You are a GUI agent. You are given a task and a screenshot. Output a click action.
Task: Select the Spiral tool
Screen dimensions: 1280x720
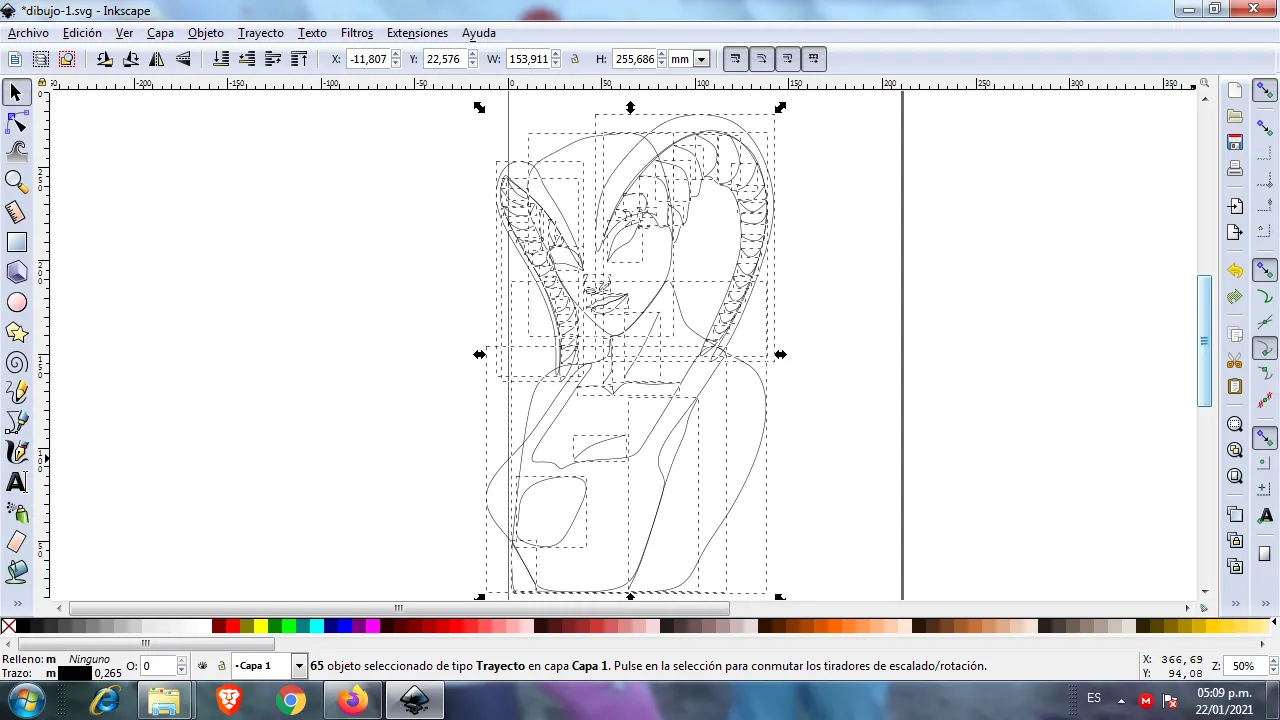pos(16,362)
